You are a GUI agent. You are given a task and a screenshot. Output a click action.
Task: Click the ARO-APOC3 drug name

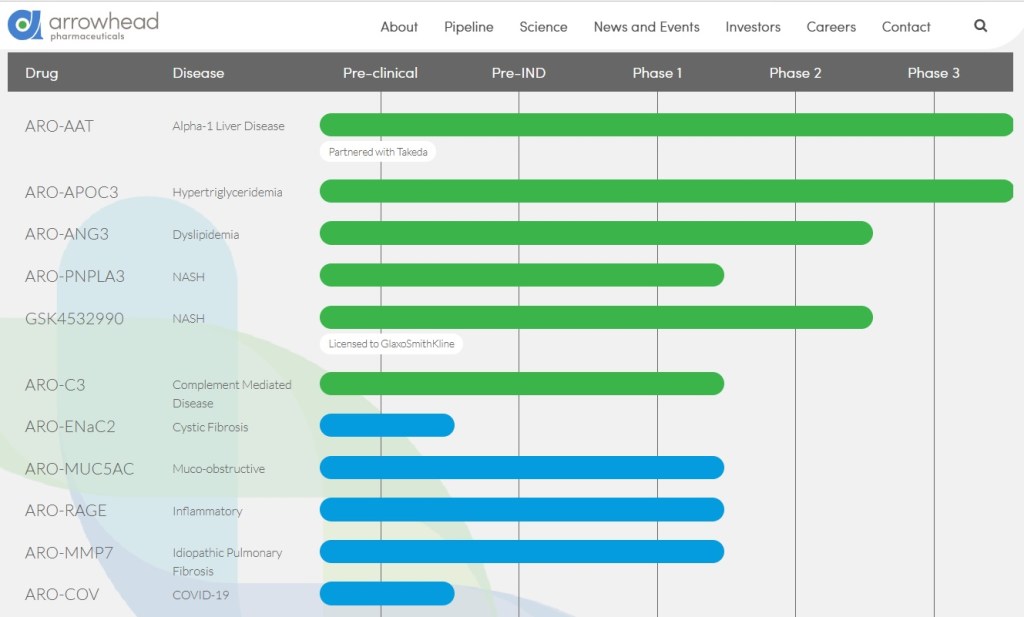tap(70, 192)
